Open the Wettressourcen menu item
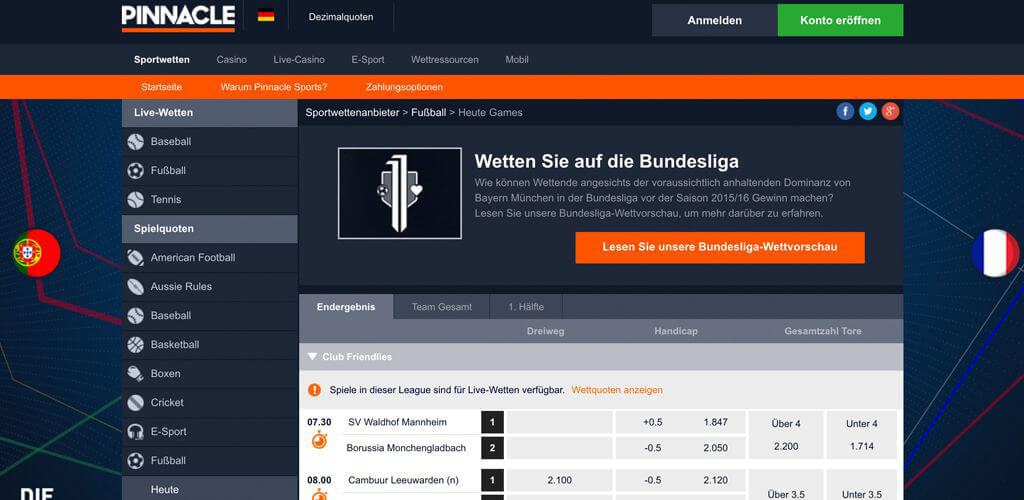Viewport: 1024px width, 500px height. coord(445,59)
